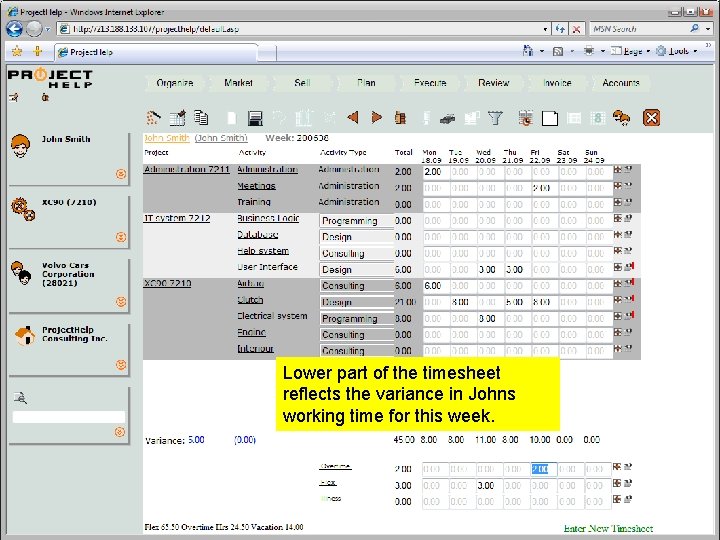Click the orange X close toolbar icon
The width and height of the screenshot is (720, 540).
point(651,118)
